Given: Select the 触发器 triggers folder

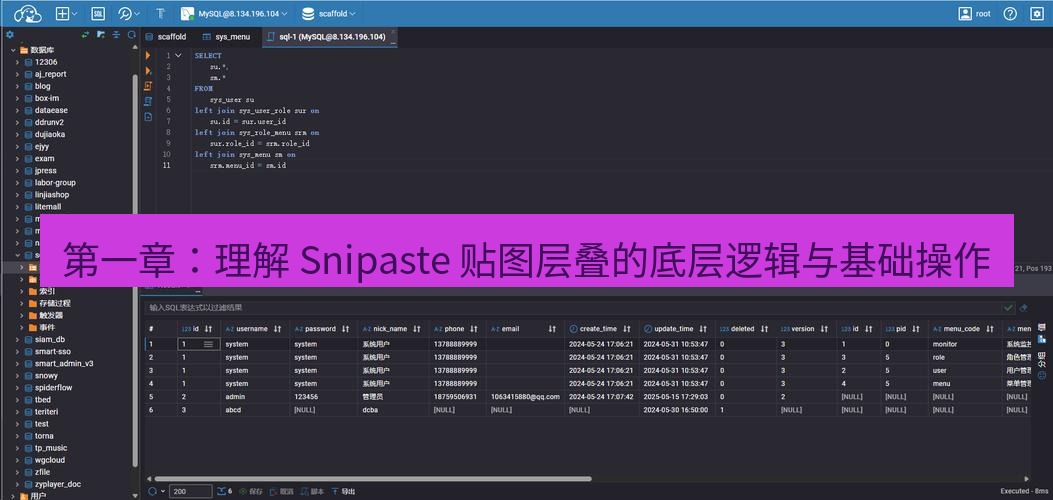Looking at the screenshot, I should [46, 315].
